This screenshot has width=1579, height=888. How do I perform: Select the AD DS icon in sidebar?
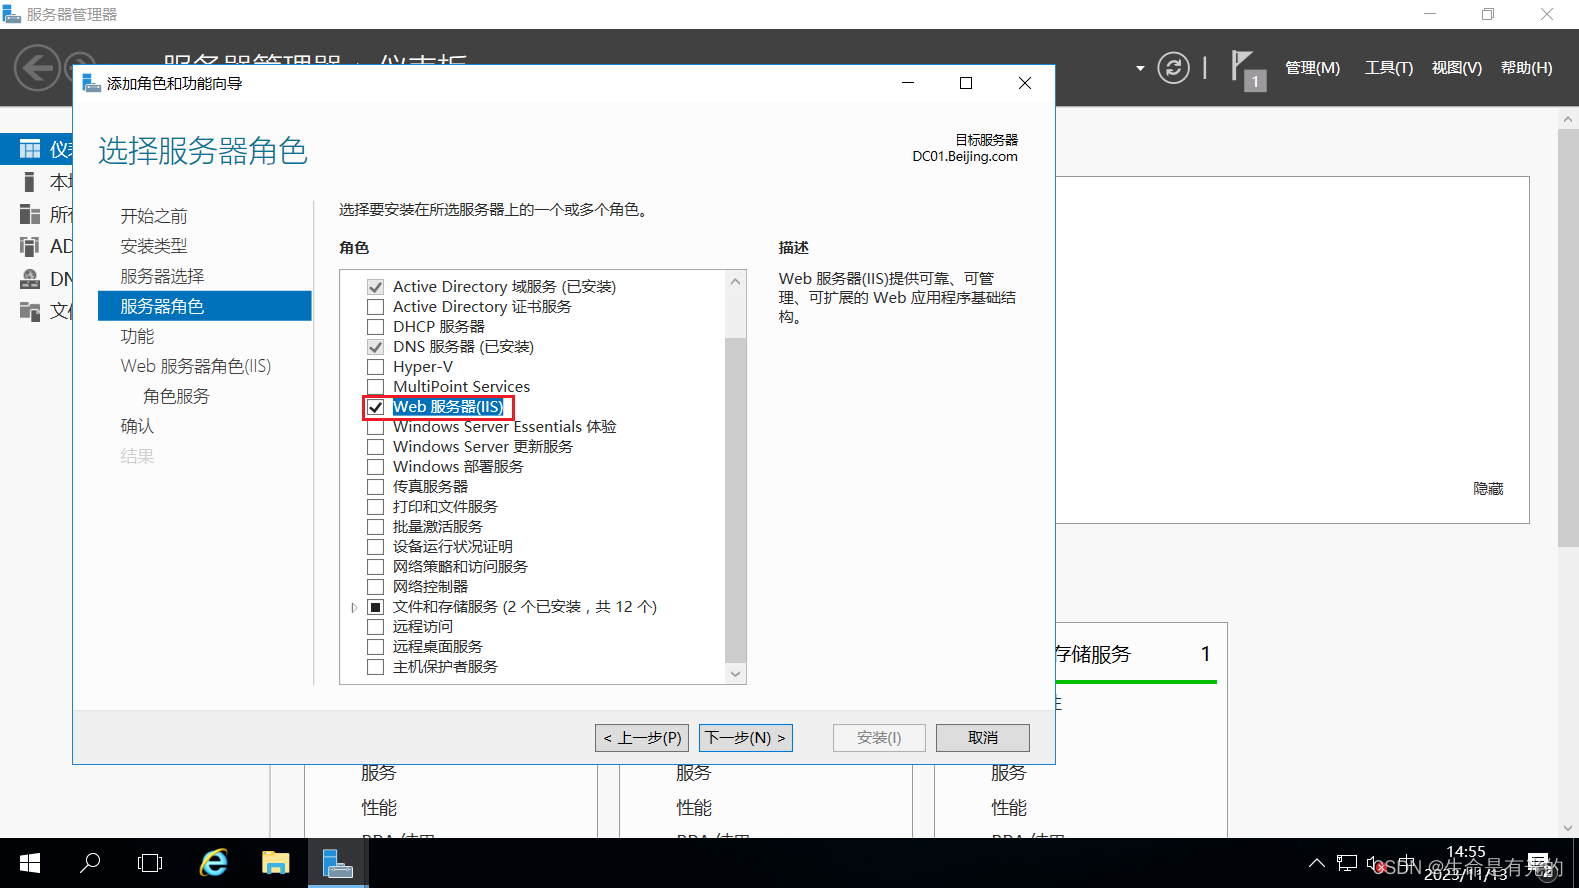pos(30,247)
